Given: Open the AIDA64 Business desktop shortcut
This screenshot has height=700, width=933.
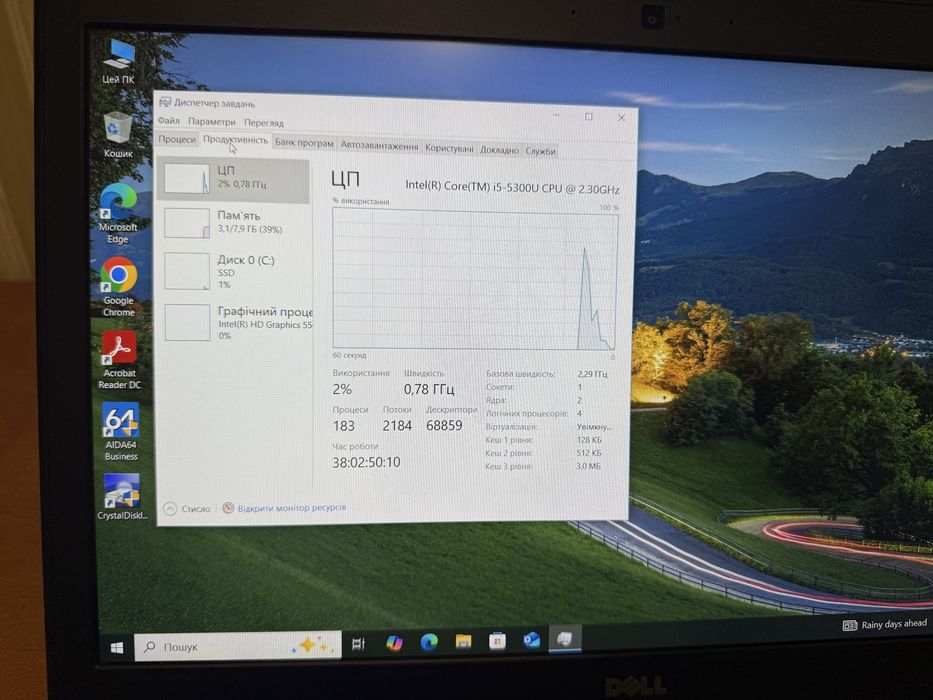Looking at the screenshot, I should coord(121,432).
